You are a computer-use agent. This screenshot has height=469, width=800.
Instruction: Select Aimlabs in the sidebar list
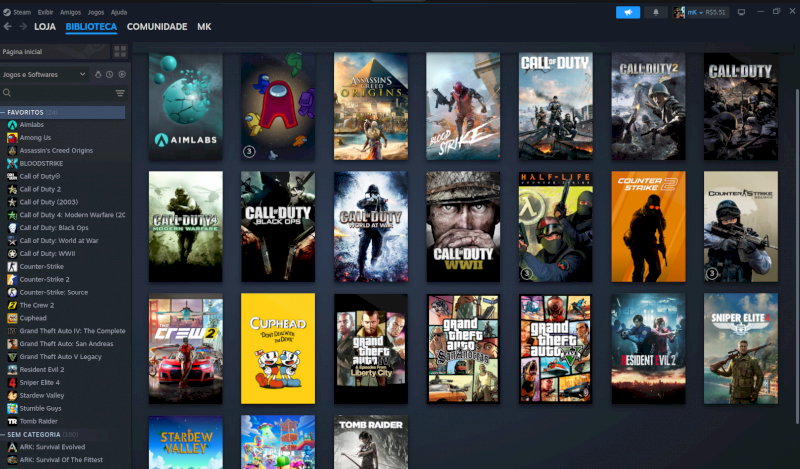coord(32,125)
